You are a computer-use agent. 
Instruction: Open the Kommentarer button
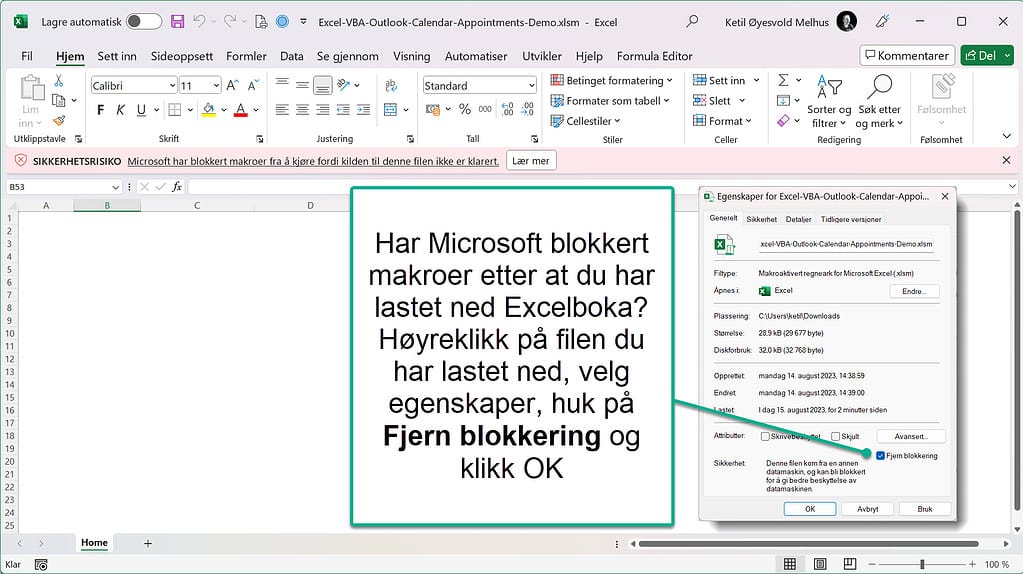click(x=907, y=55)
